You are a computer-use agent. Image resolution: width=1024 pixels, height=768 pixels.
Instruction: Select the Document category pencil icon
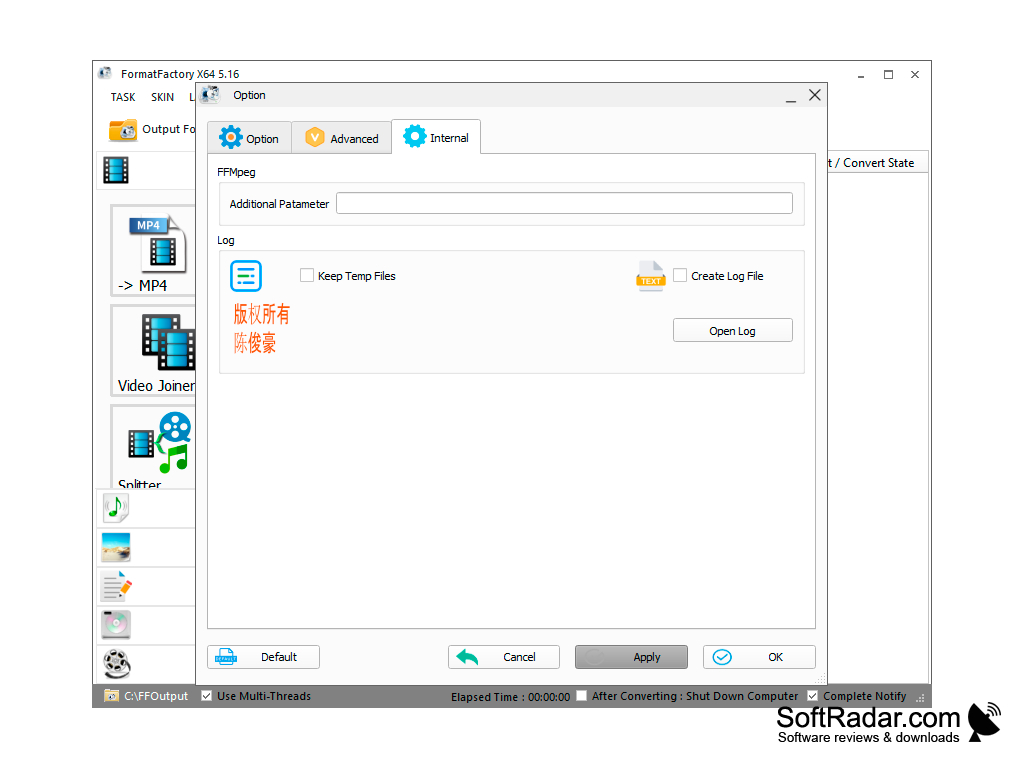[x=116, y=586]
